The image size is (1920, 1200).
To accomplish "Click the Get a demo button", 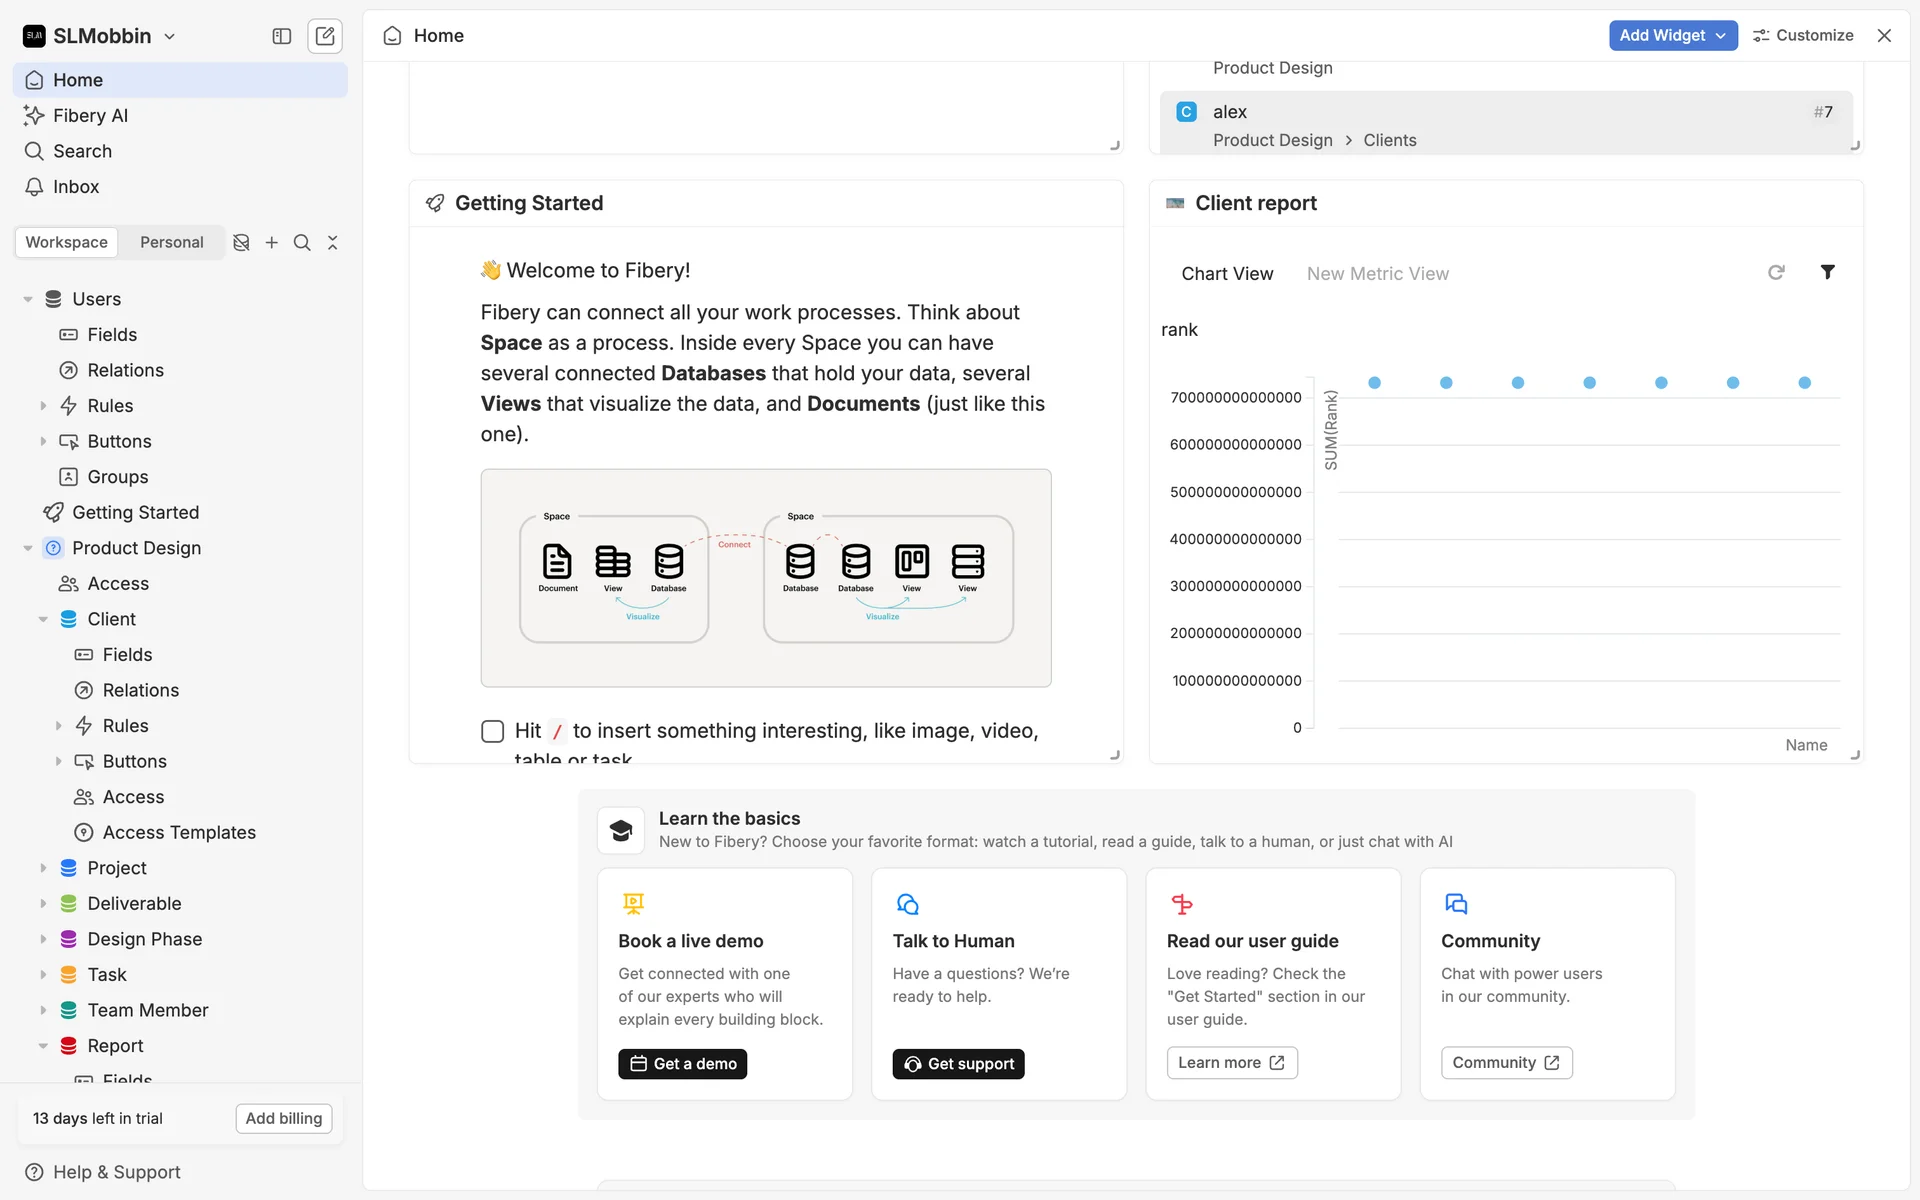I will (682, 1064).
